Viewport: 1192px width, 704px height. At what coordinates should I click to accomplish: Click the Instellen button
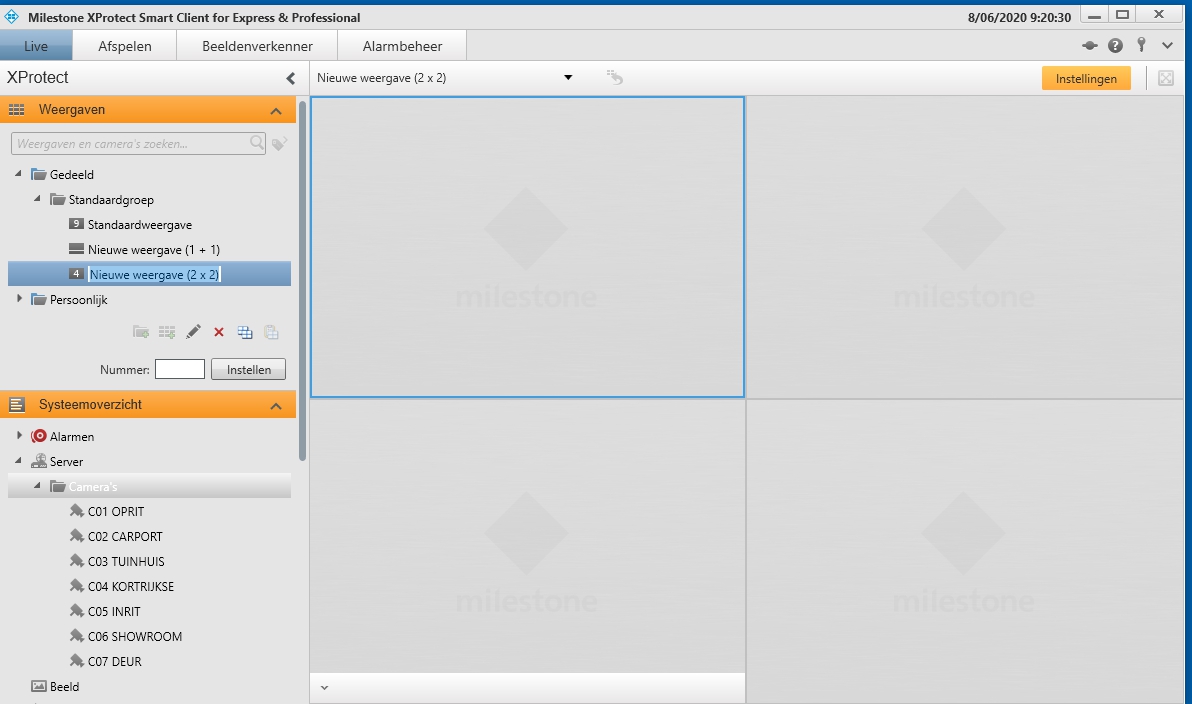coord(249,369)
